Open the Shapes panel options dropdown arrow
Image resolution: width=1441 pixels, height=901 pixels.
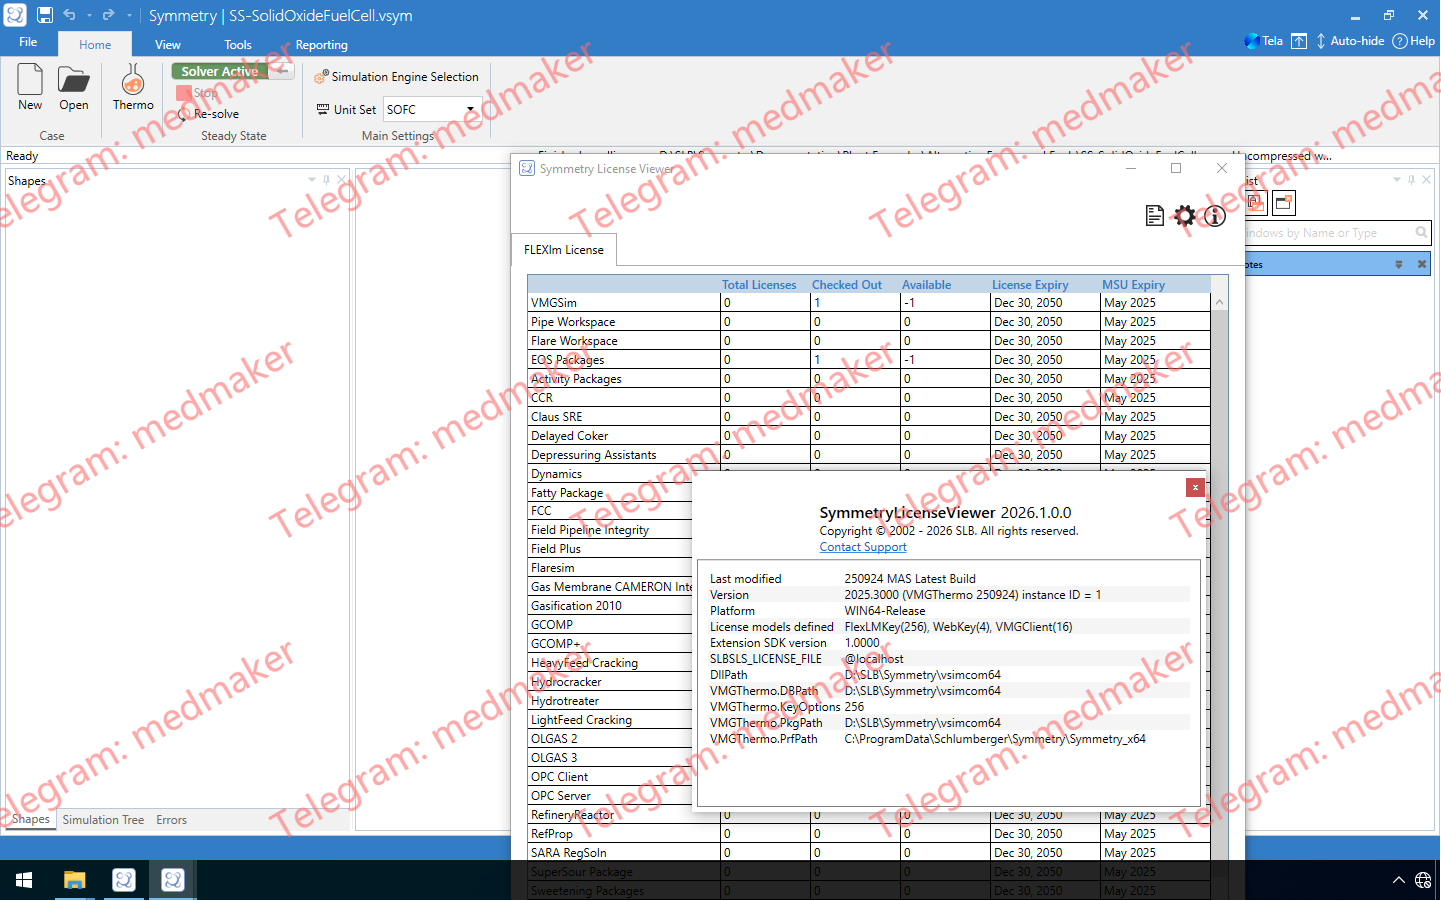312,180
